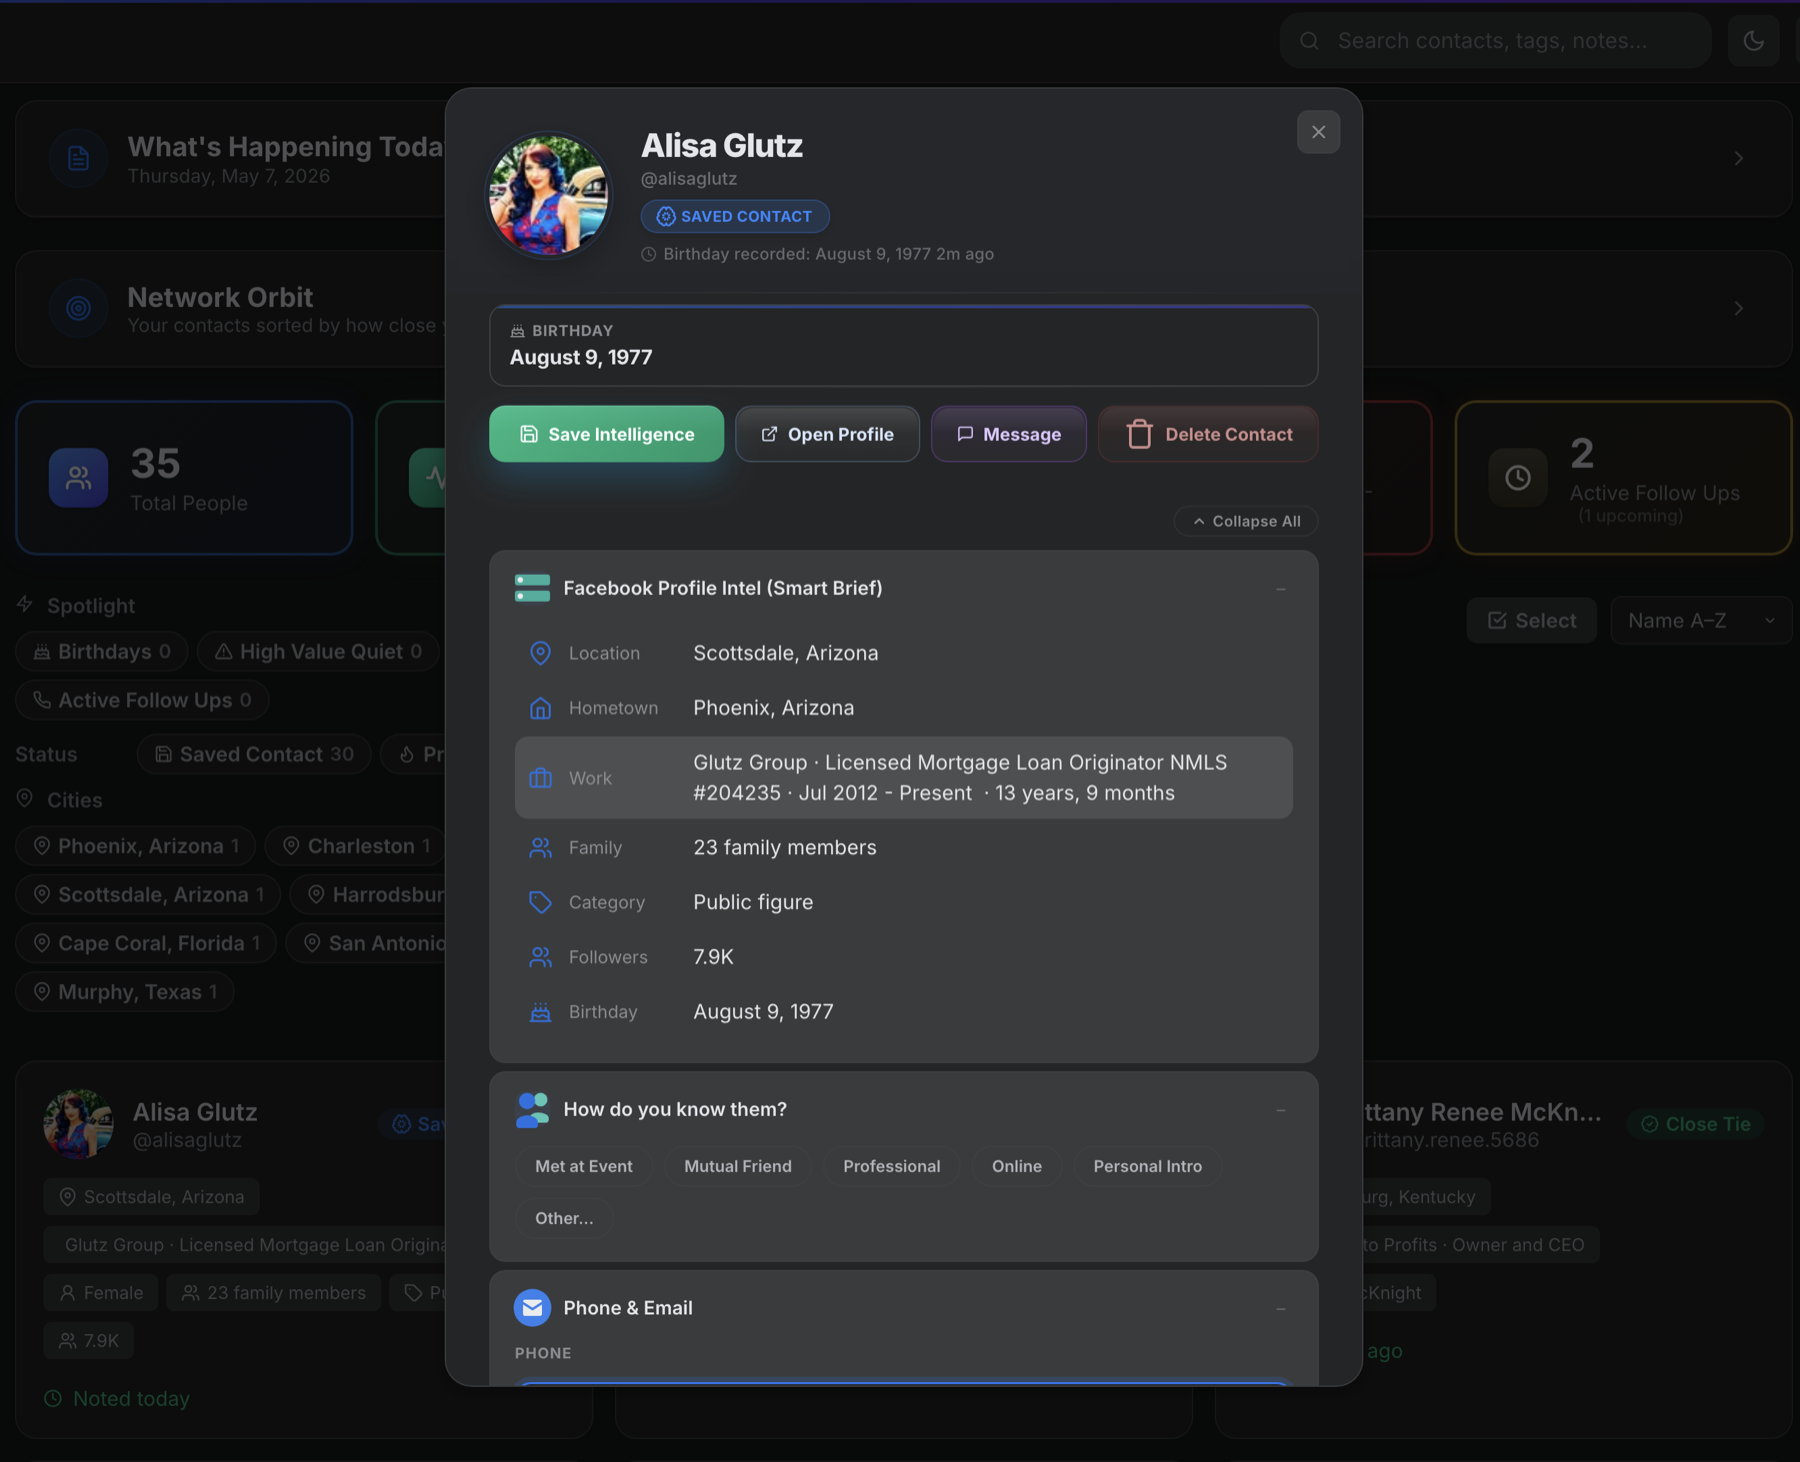Click the SAVED CONTACT status badge
The height and width of the screenshot is (1462, 1800).
tap(735, 216)
